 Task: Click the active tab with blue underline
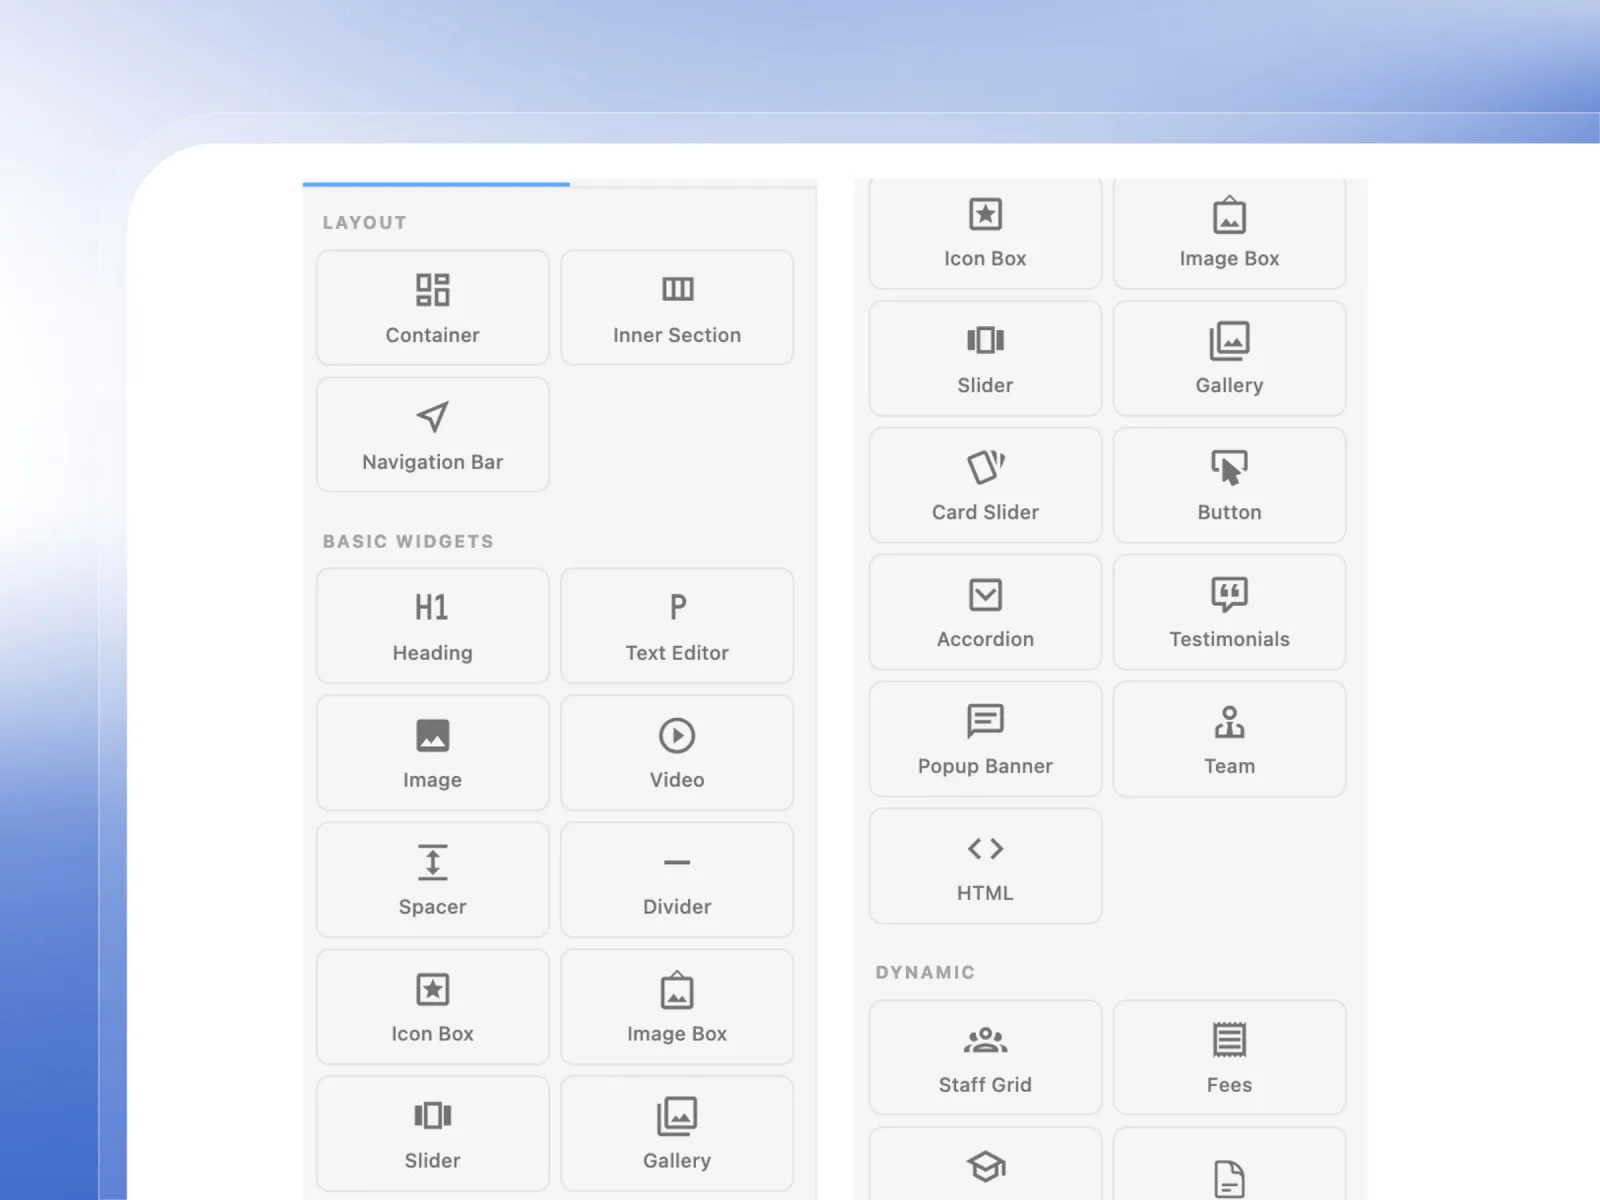[x=436, y=184]
